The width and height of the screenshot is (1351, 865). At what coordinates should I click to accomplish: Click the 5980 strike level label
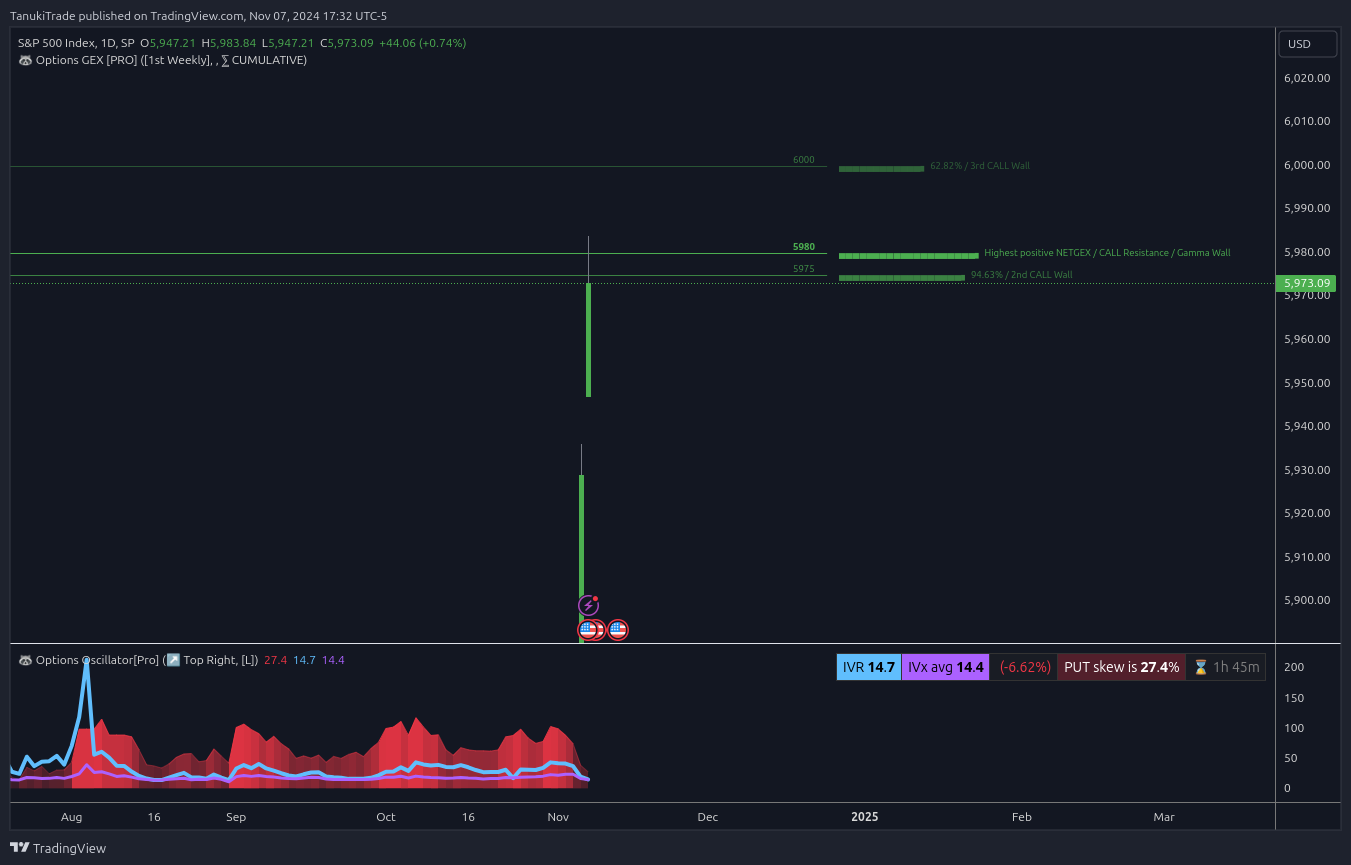coord(803,247)
